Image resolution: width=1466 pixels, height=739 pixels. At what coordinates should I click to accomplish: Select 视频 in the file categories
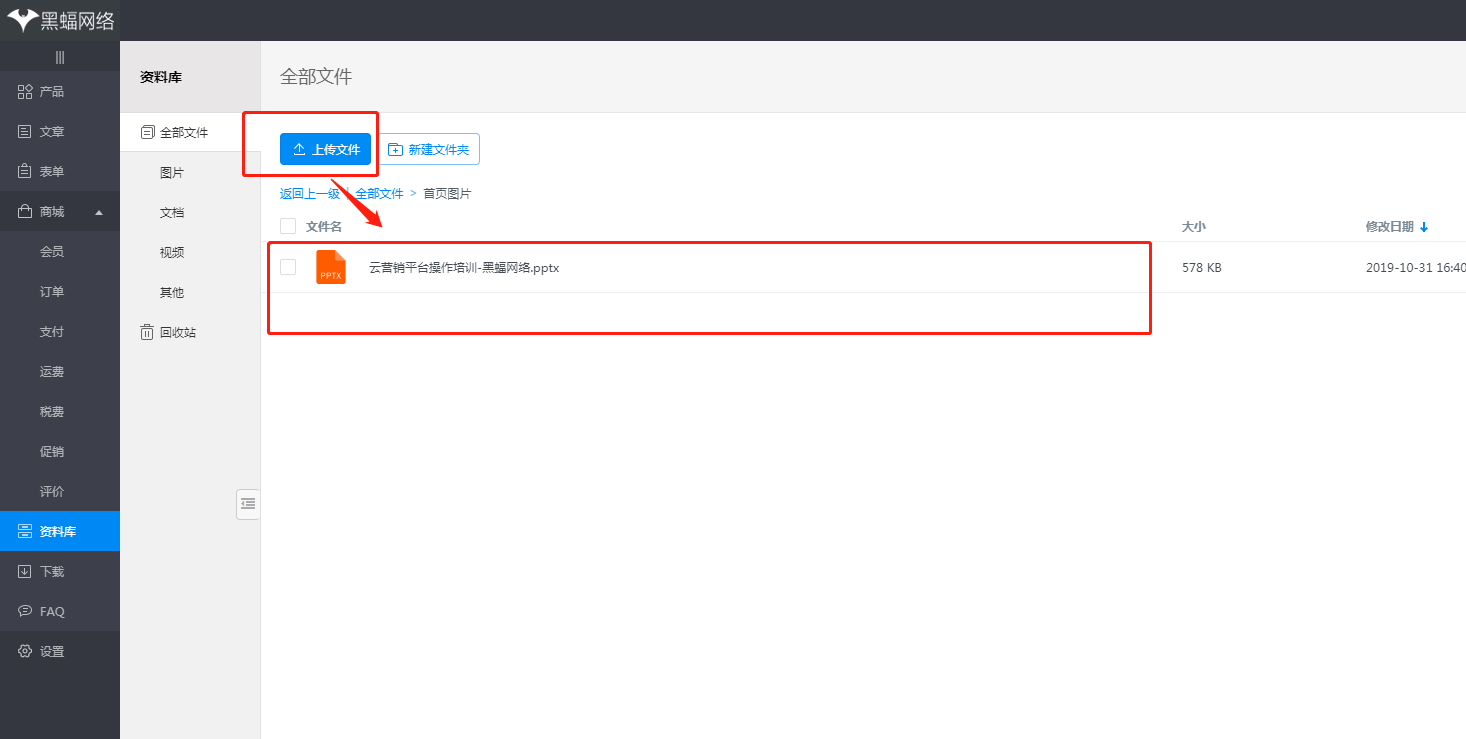[x=172, y=253]
